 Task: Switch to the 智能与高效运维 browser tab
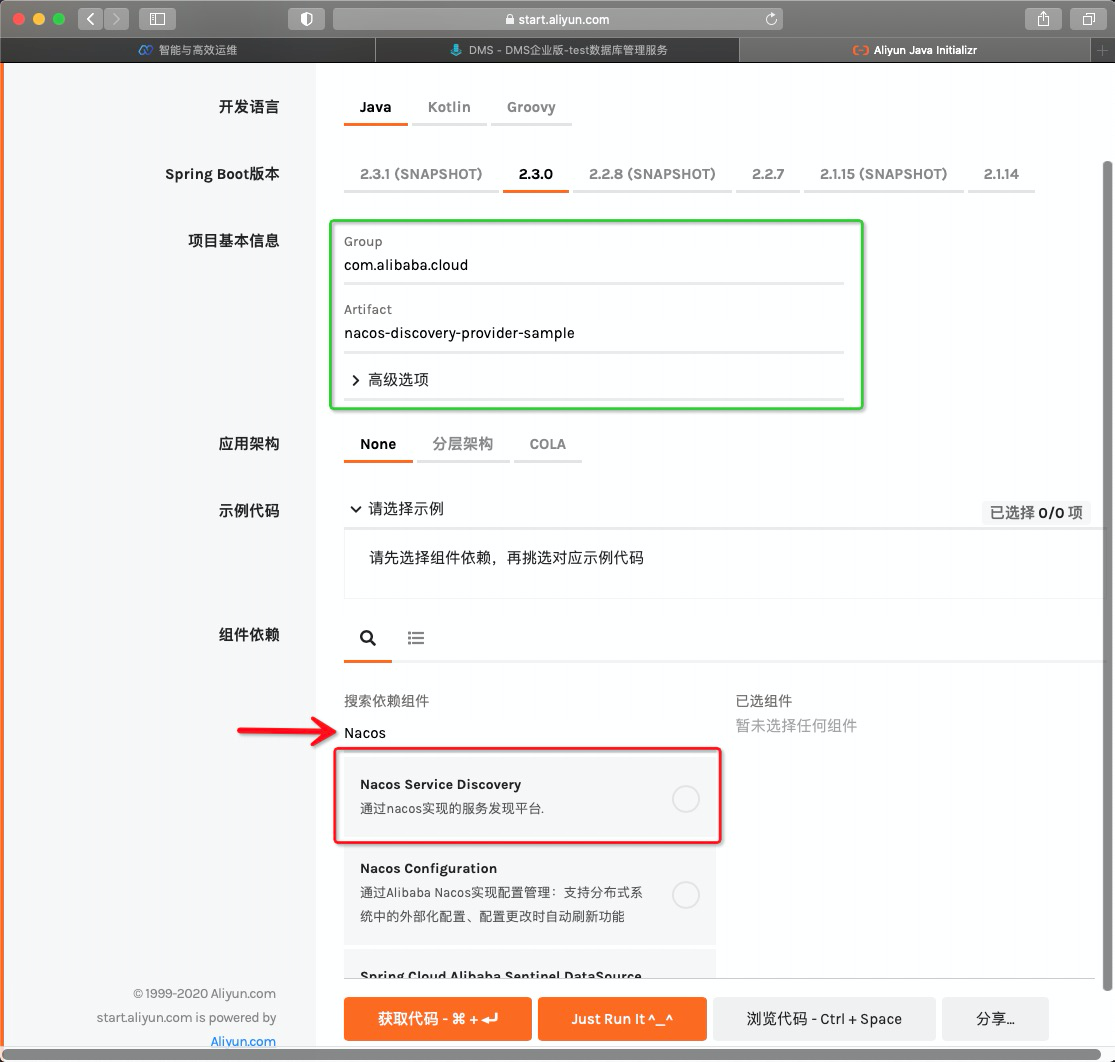point(188,50)
